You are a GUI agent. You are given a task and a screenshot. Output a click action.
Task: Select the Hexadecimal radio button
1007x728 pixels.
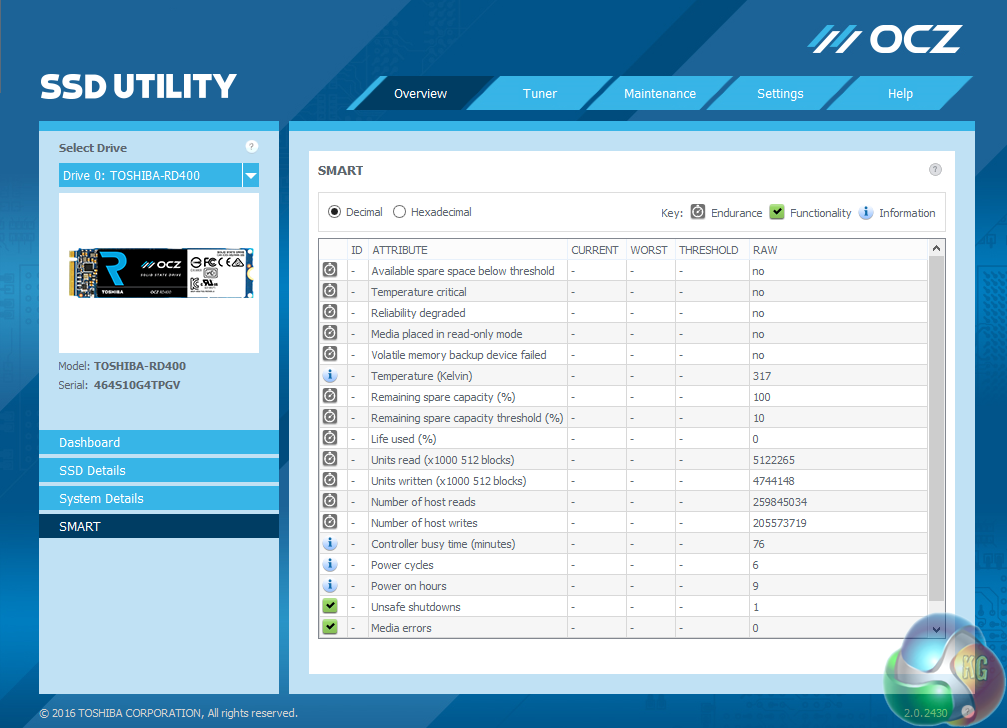coord(399,212)
